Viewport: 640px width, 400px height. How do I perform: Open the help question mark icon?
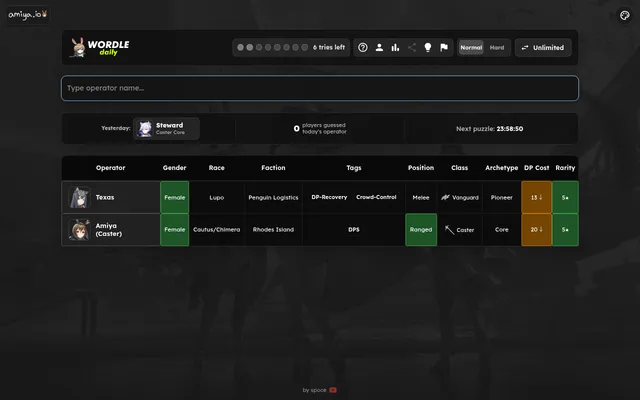coord(362,47)
